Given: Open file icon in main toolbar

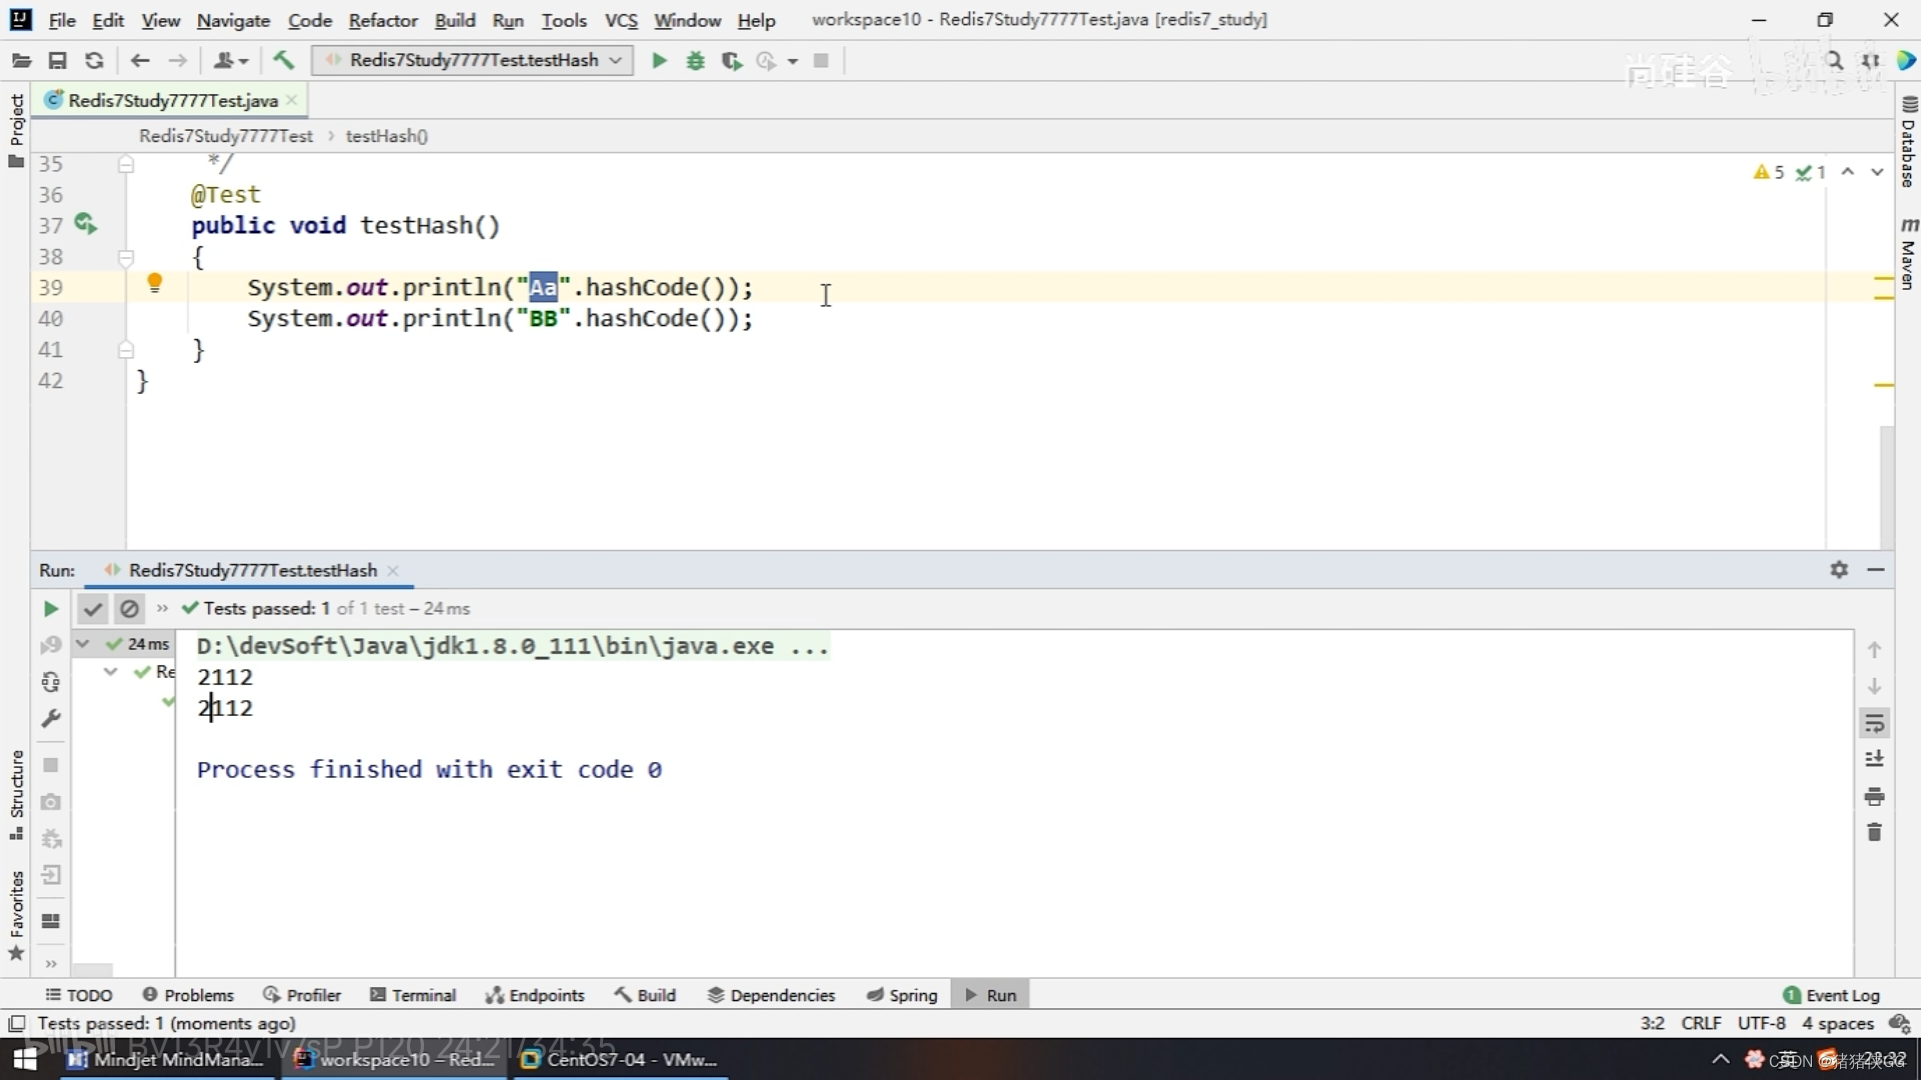Looking at the screenshot, I should tap(21, 61).
